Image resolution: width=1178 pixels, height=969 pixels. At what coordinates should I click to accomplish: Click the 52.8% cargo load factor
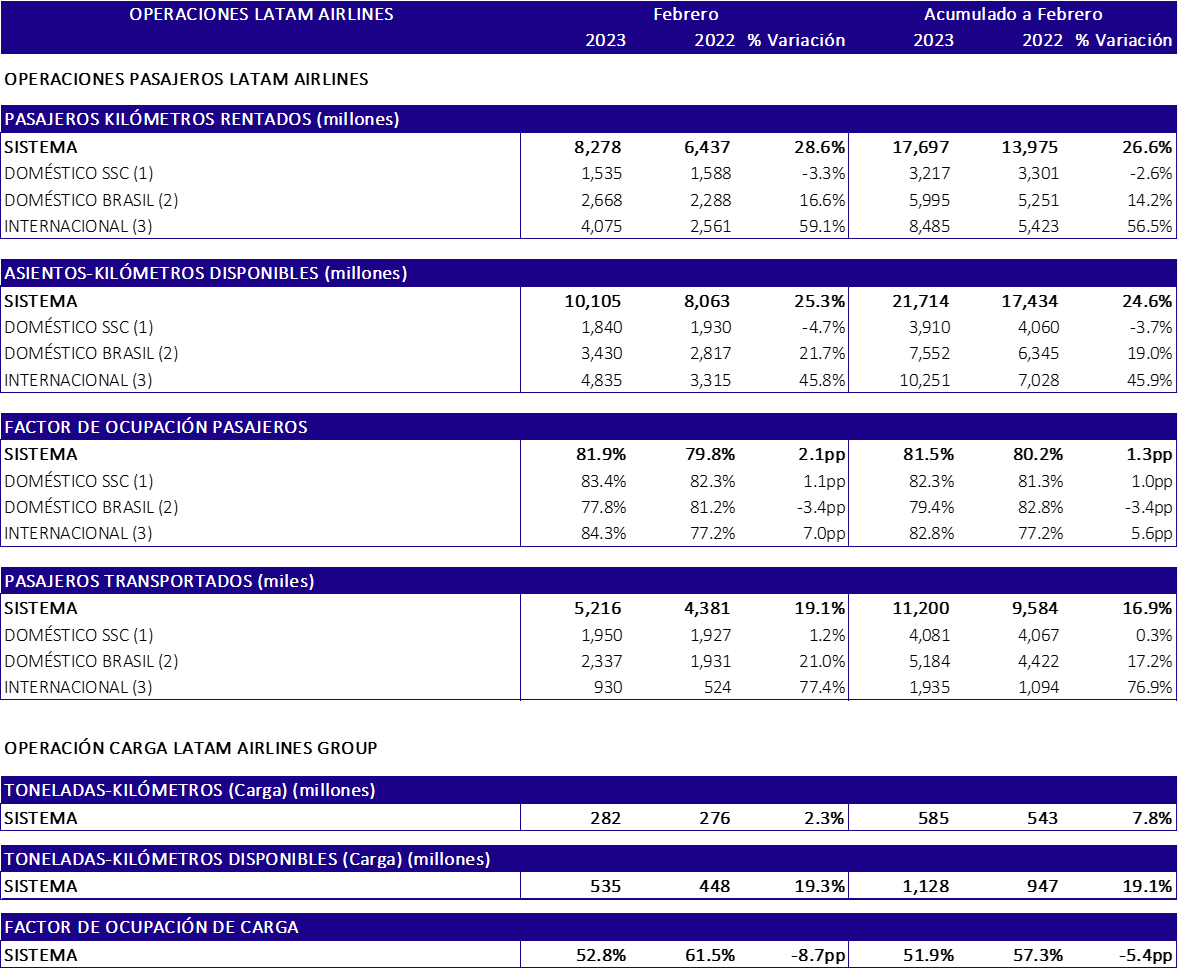pyautogui.click(x=601, y=955)
